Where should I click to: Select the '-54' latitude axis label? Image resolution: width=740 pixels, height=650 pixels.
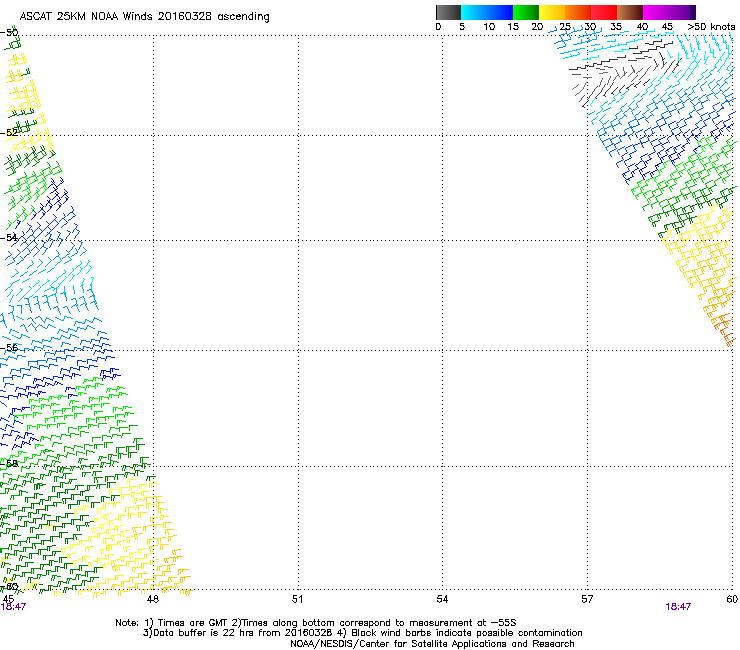[x=9, y=237]
